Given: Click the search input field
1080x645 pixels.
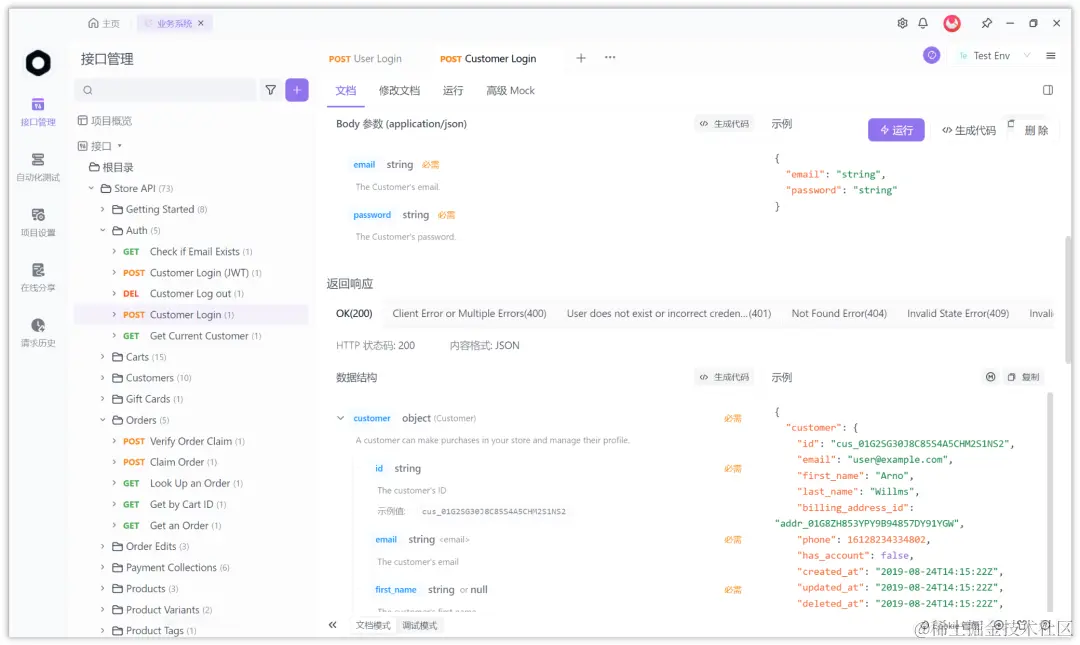Looking at the screenshot, I should coord(165,90).
